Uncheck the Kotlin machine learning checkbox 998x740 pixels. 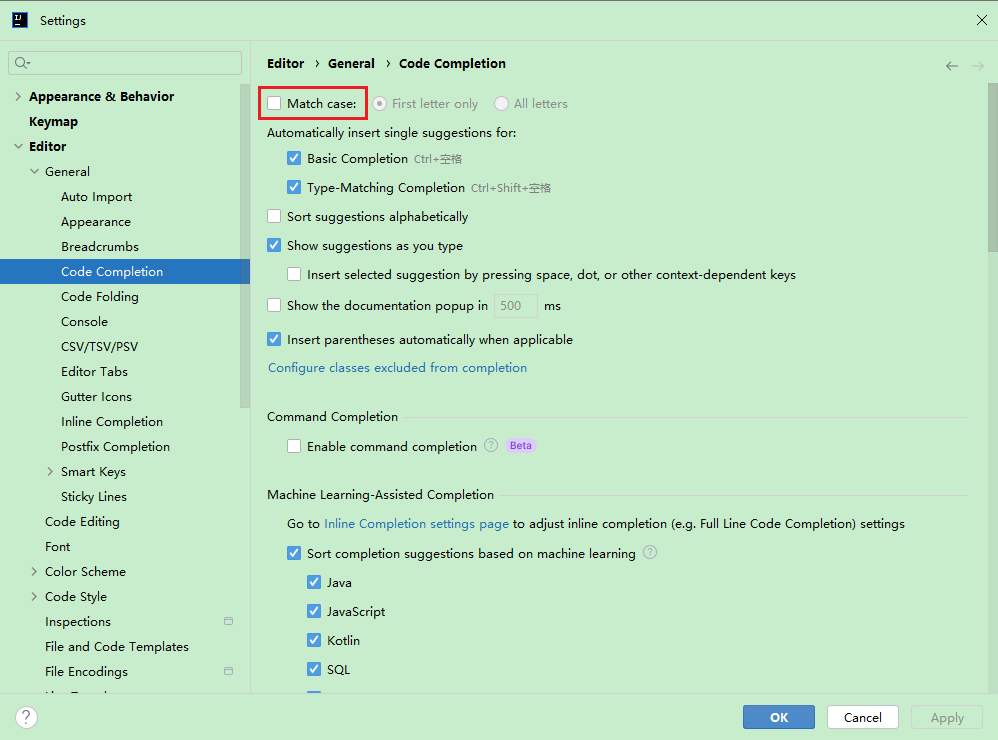click(315, 640)
